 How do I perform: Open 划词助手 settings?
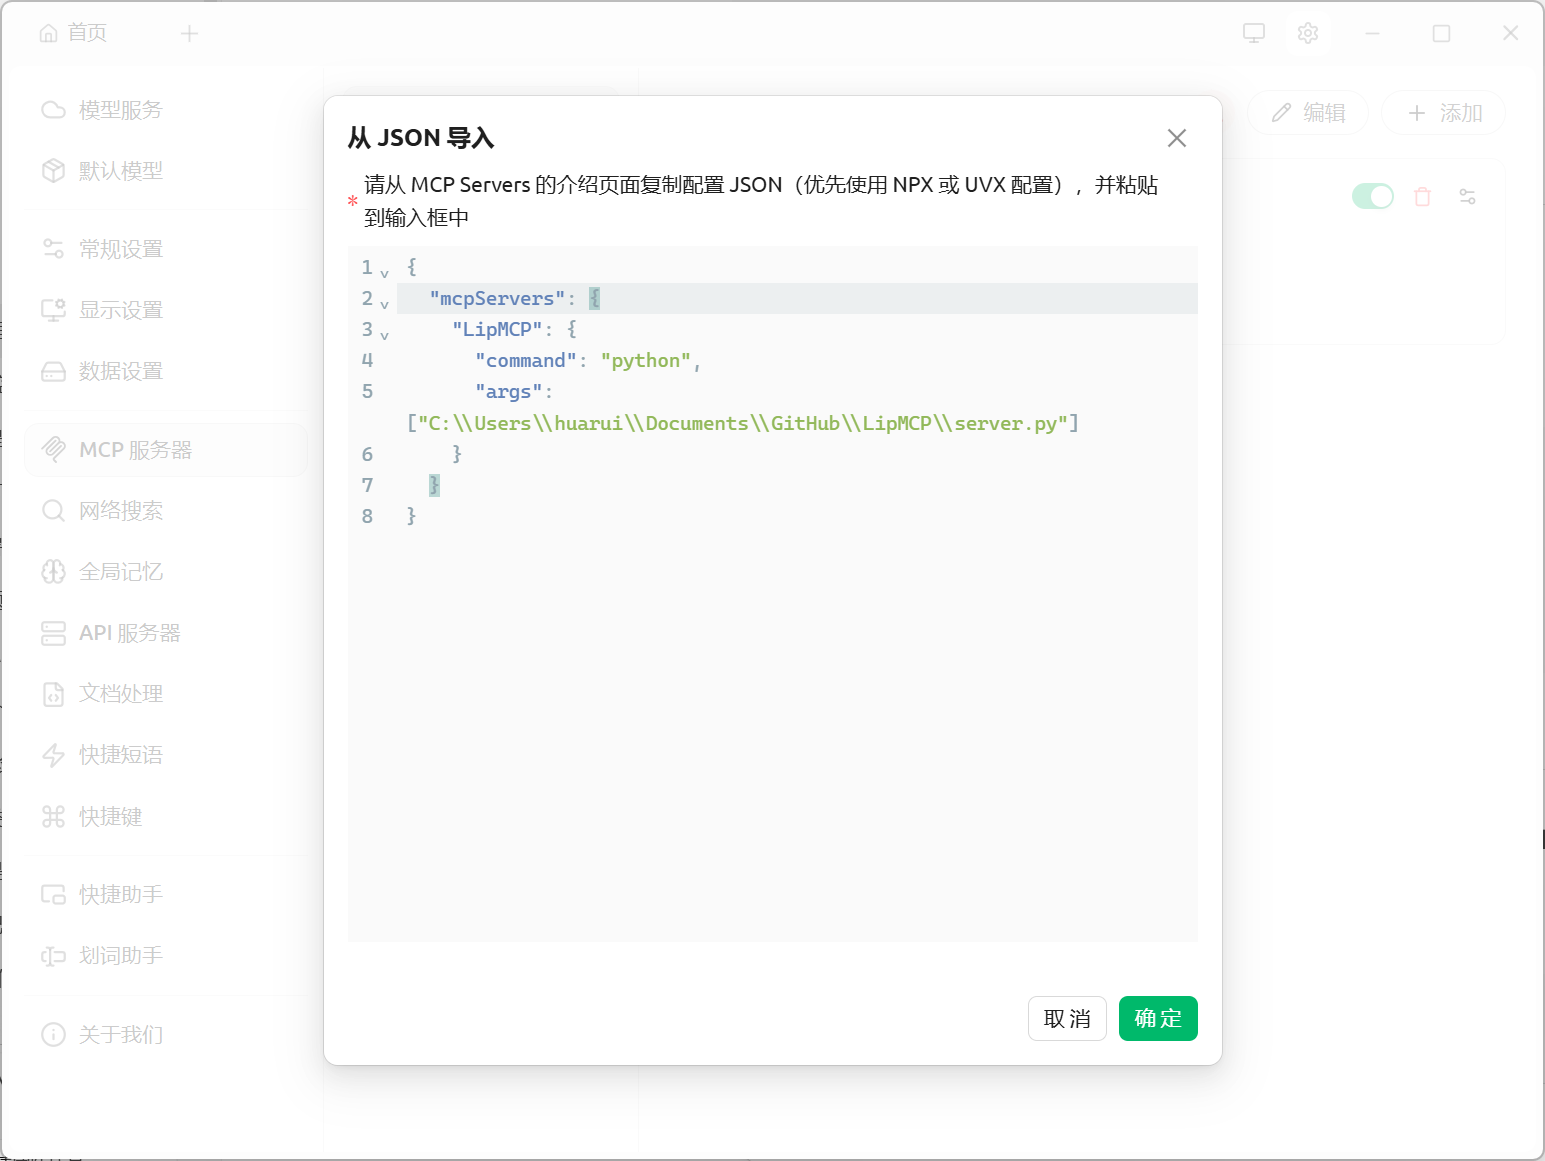tap(166, 955)
